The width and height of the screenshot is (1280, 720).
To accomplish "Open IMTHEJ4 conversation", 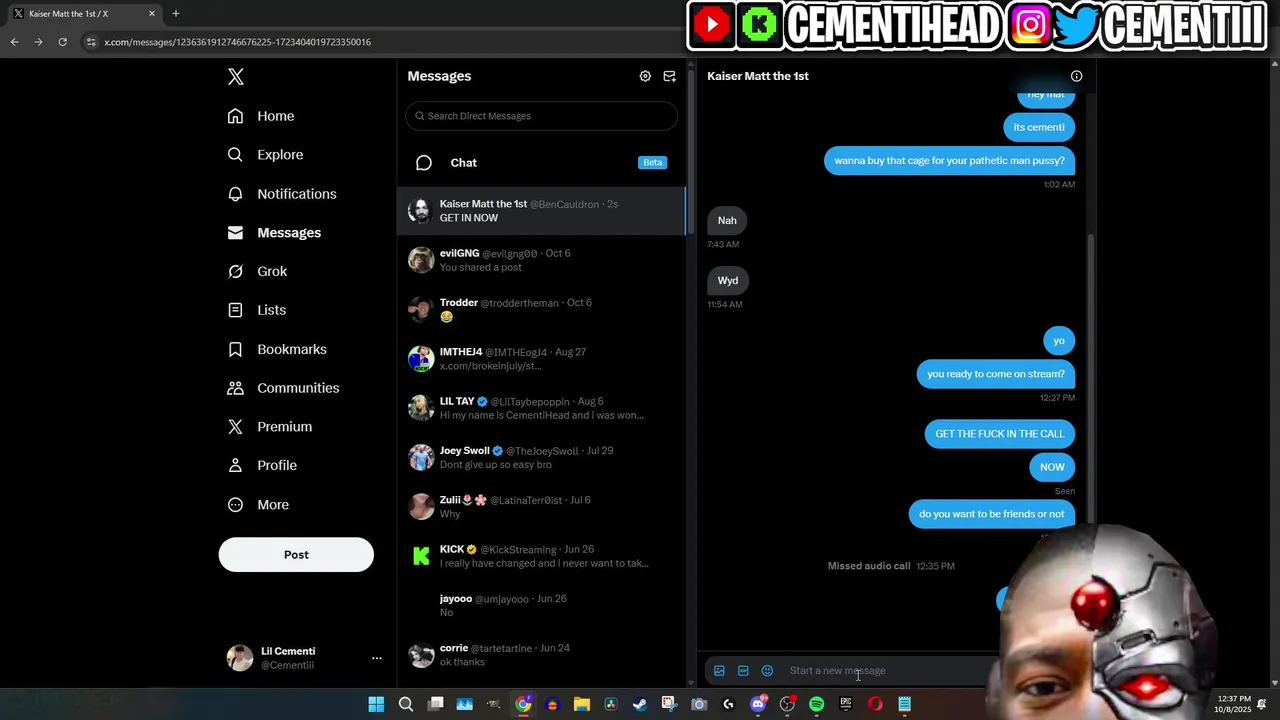I will point(542,359).
